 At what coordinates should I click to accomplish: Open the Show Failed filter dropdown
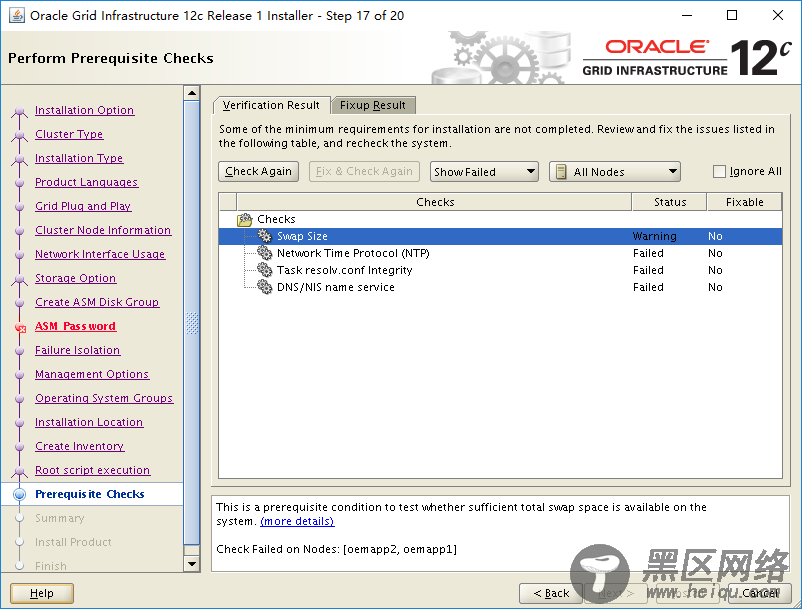(484, 172)
